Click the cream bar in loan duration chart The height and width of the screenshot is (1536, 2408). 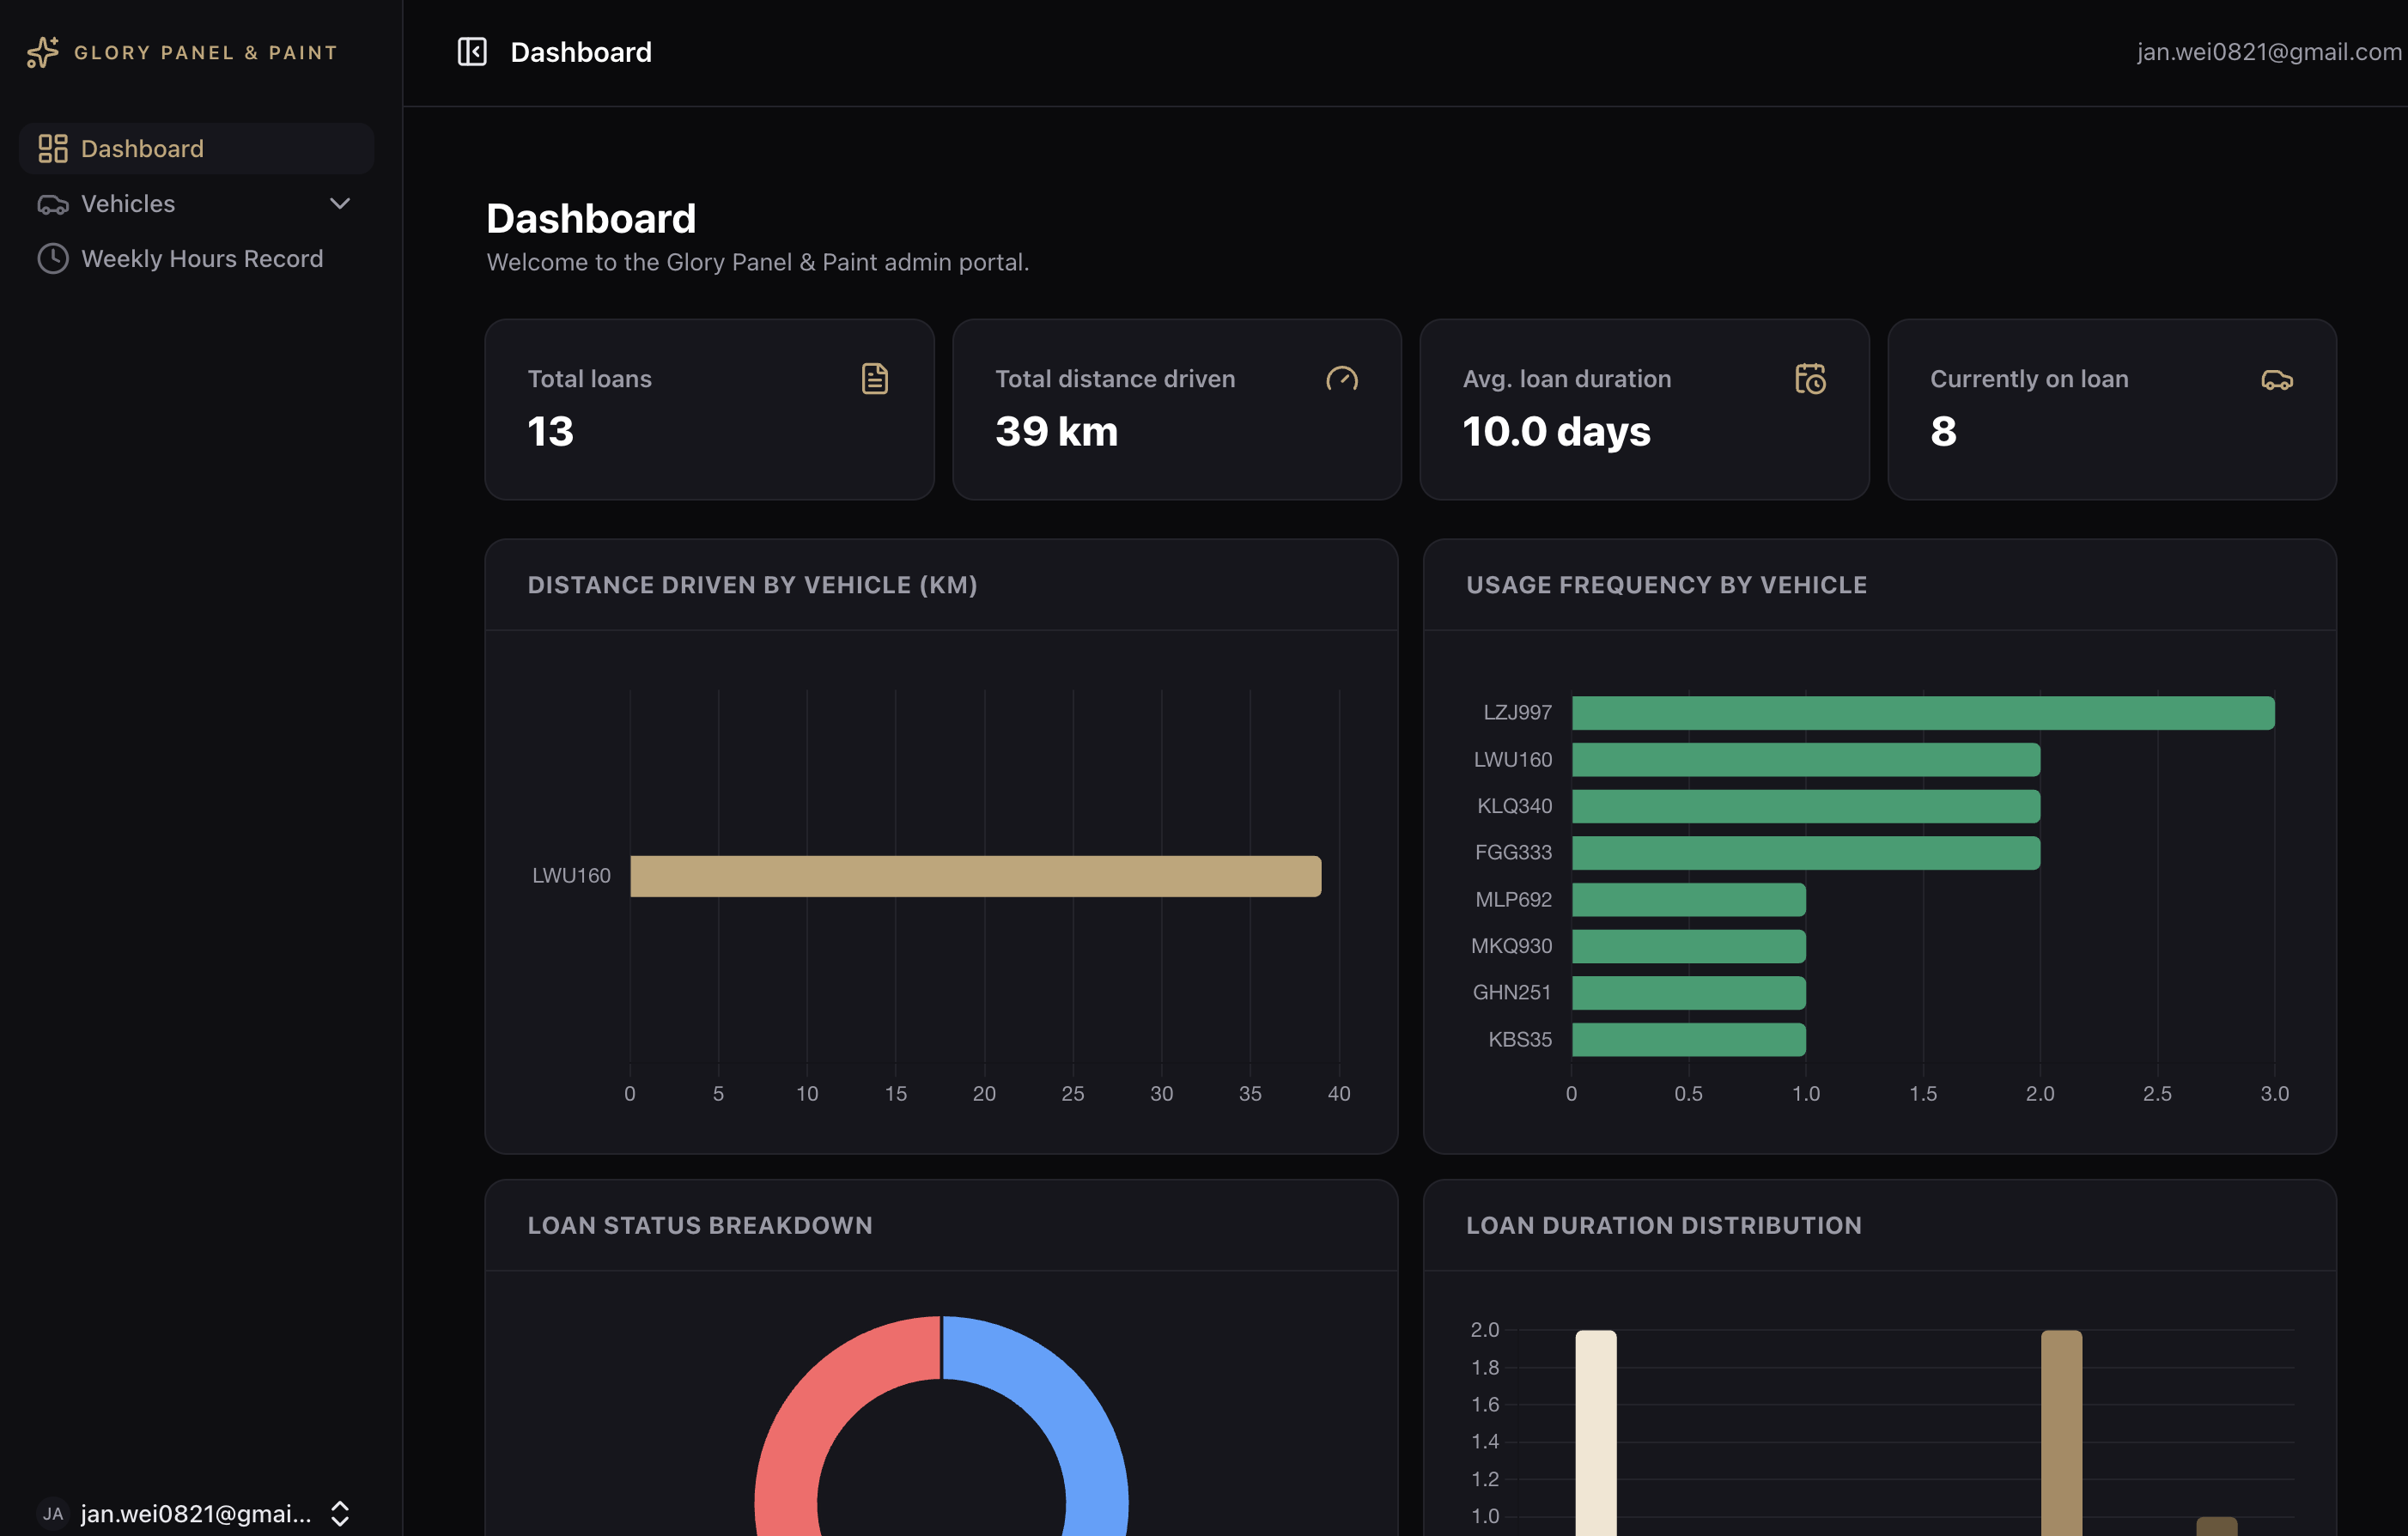(1596, 1433)
